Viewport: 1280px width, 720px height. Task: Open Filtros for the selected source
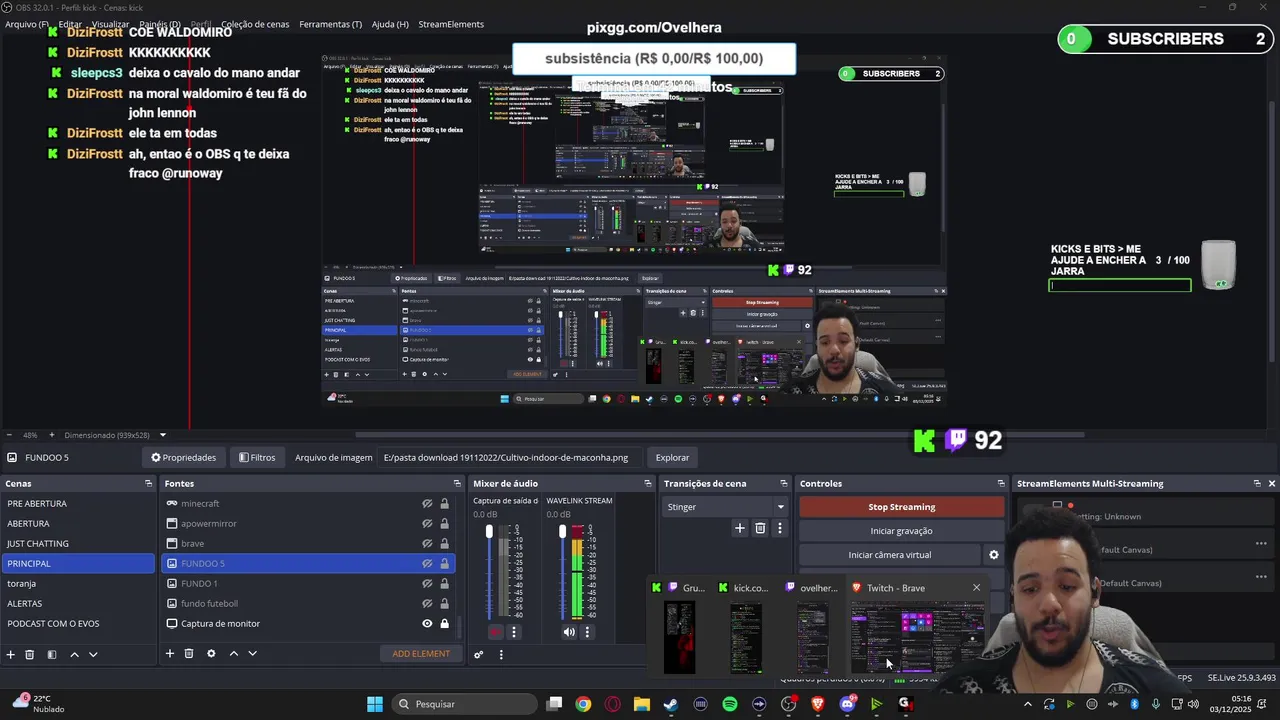pyautogui.click(x=257, y=458)
